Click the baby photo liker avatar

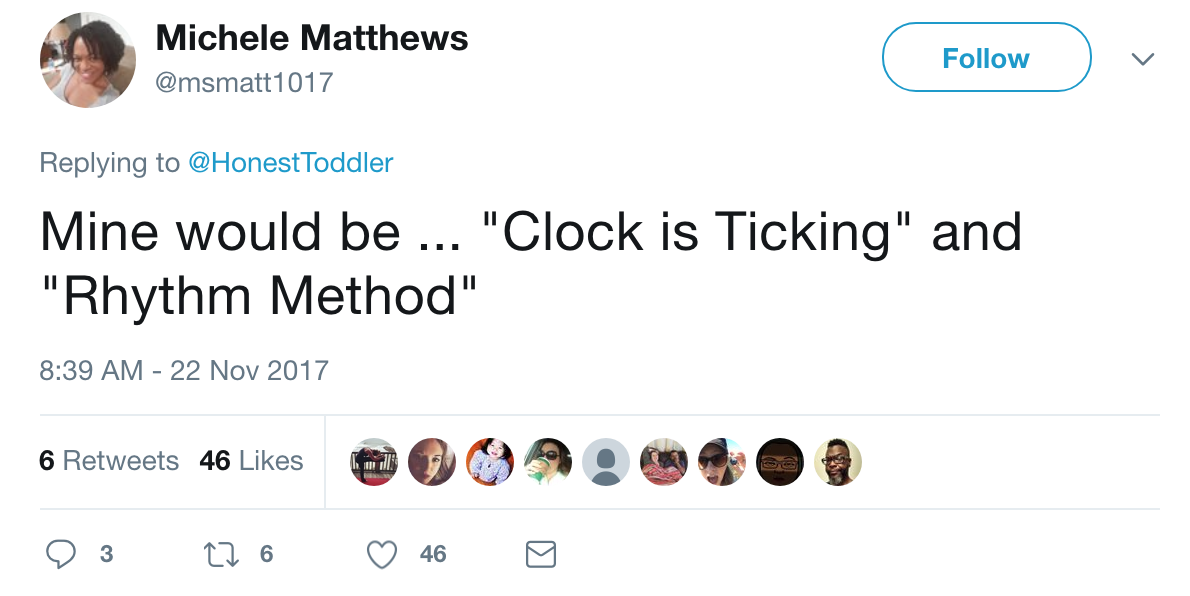pyautogui.click(x=490, y=462)
